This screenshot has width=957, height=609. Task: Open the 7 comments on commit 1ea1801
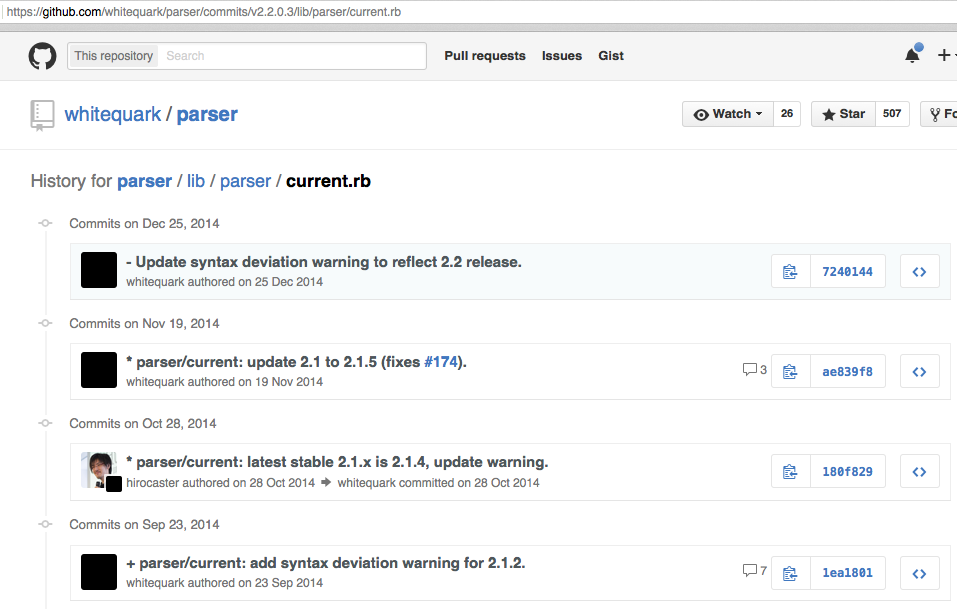click(754, 571)
